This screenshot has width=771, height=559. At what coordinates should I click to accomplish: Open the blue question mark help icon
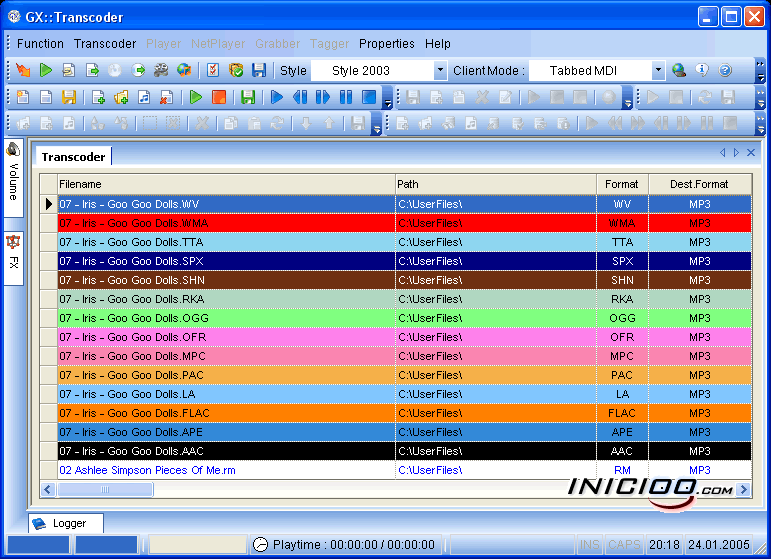point(725,70)
